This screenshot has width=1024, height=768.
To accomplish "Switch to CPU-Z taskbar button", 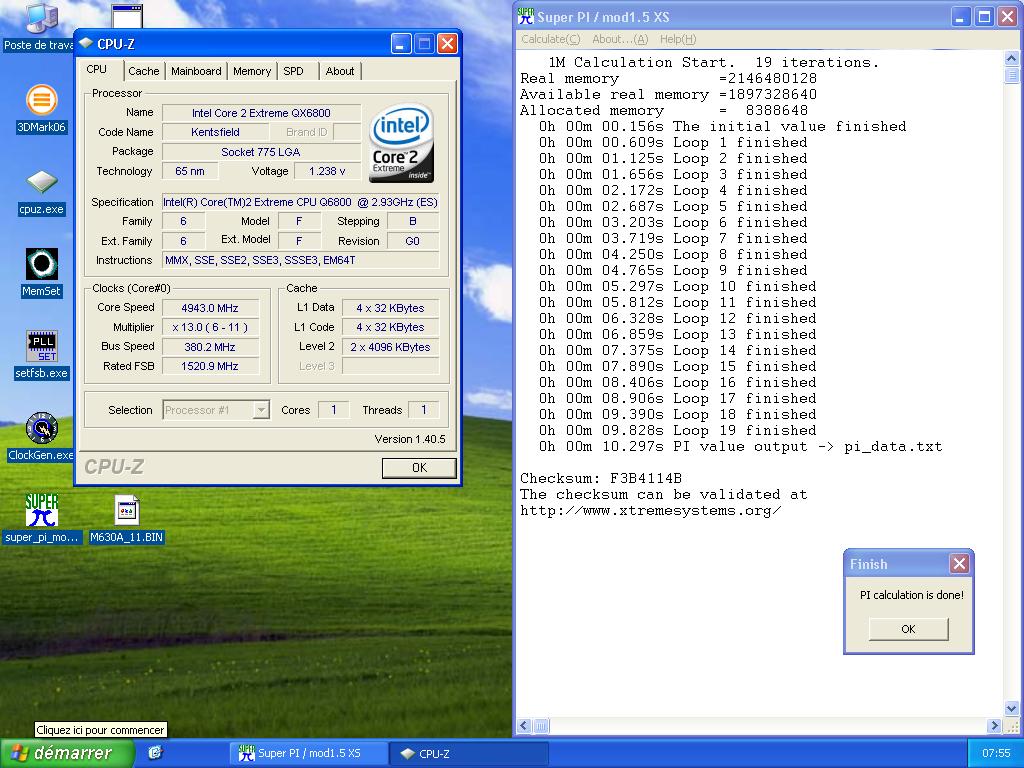I will pyautogui.click(x=467, y=753).
